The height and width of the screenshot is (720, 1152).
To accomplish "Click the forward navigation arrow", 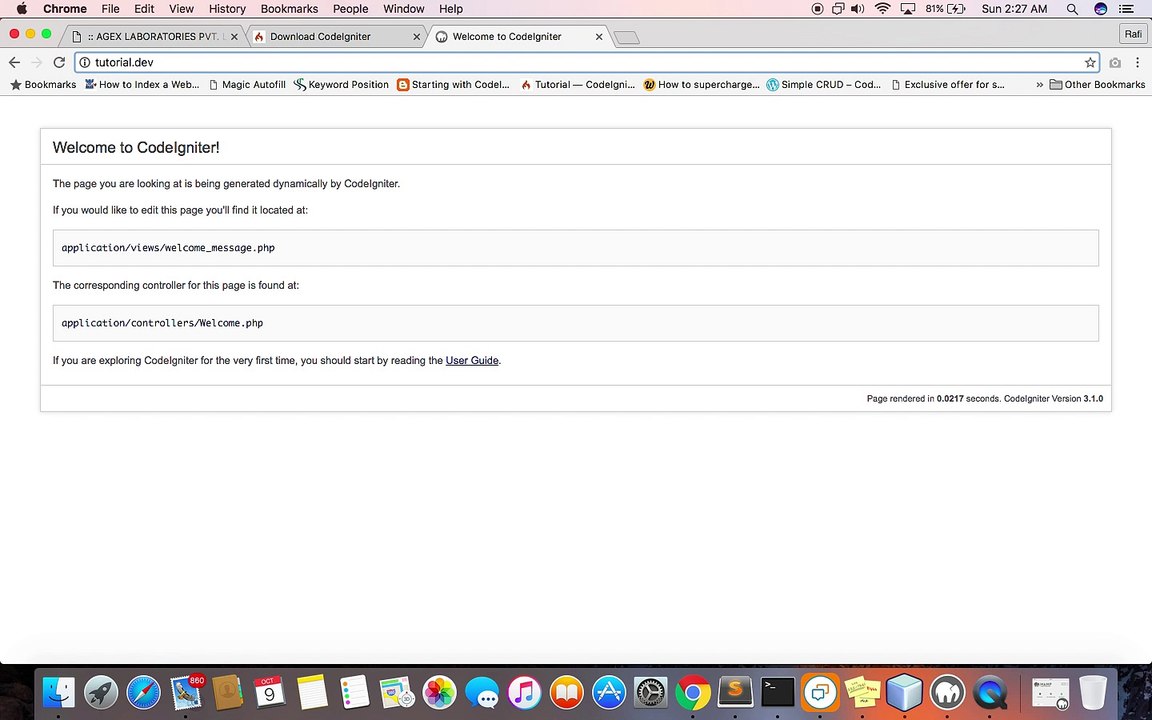I will [37, 62].
